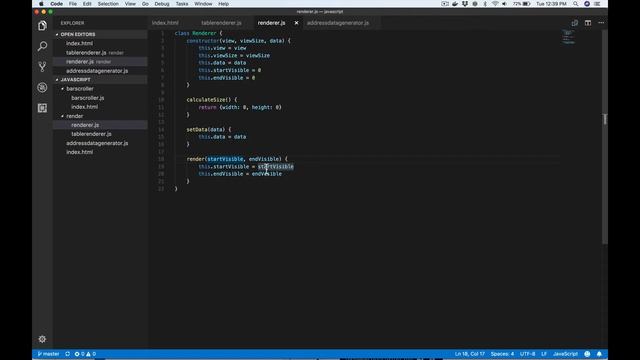Open the Debug menu
640x360 pixels.
pos(162,4)
